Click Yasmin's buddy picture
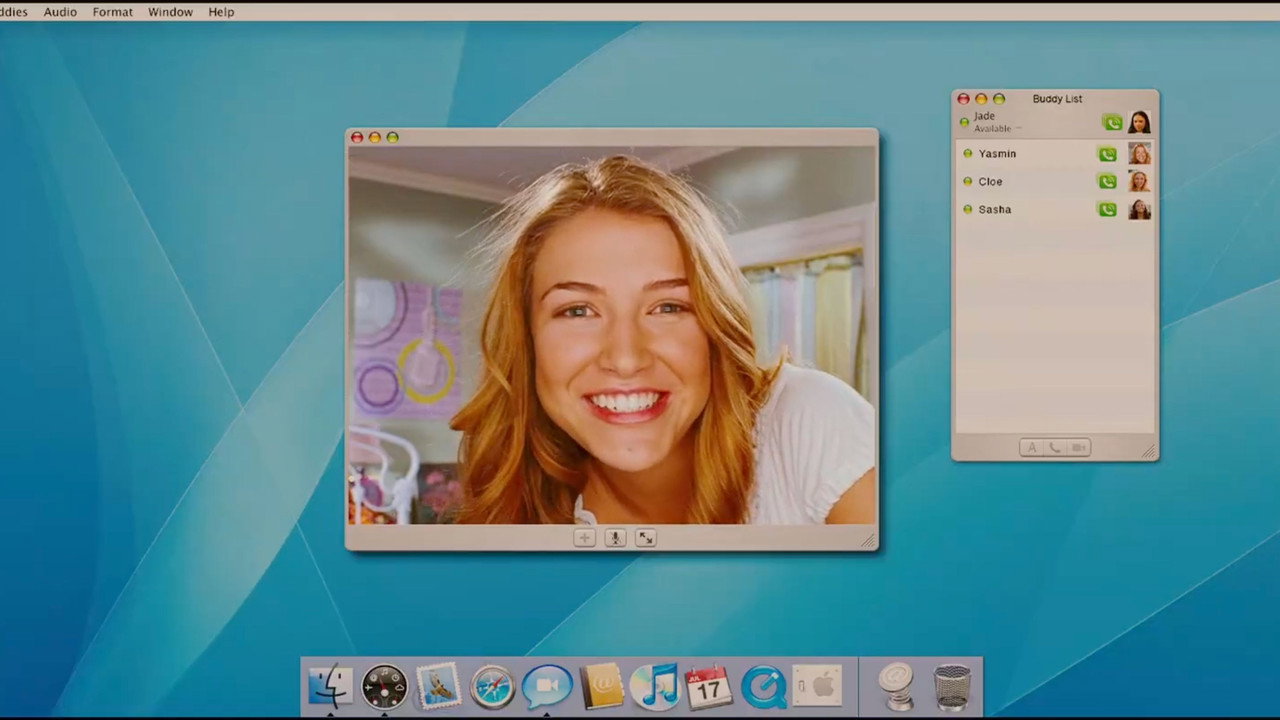The height and width of the screenshot is (720, 1280). (1139, 154)
